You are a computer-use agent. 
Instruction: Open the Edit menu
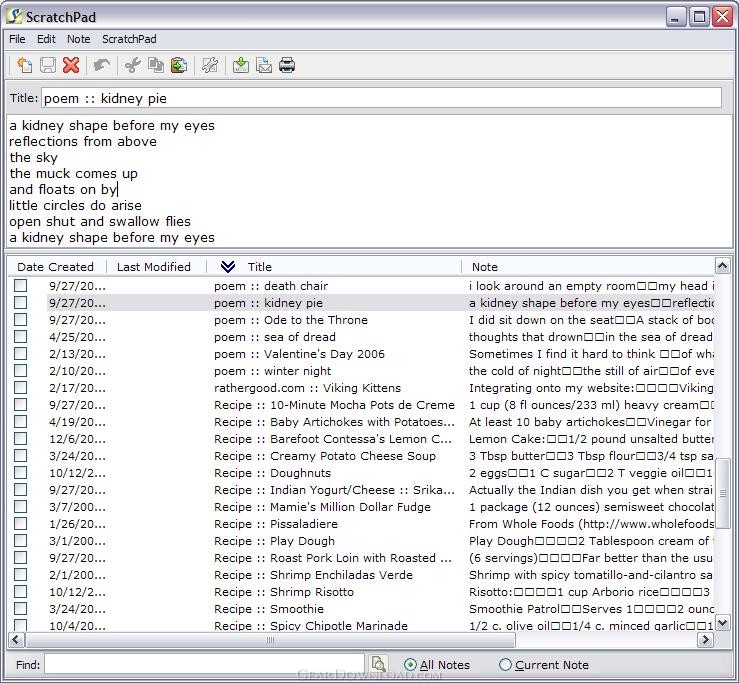[x=46, y=39]
